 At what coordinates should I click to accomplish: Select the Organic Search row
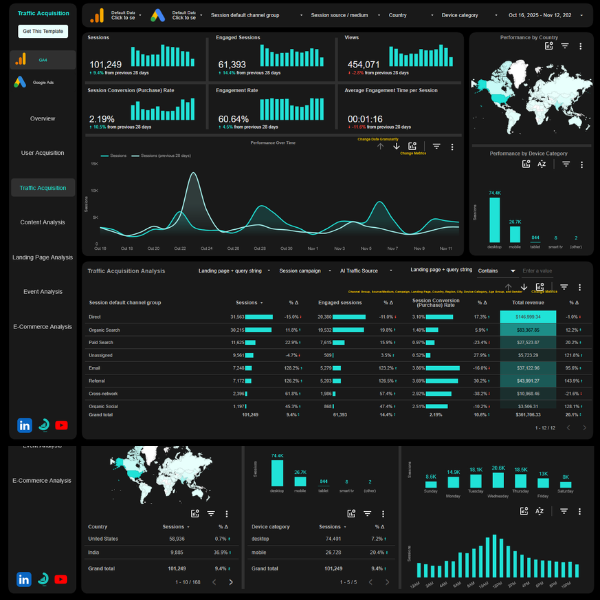pyautogui.click(x=338, y=330)
